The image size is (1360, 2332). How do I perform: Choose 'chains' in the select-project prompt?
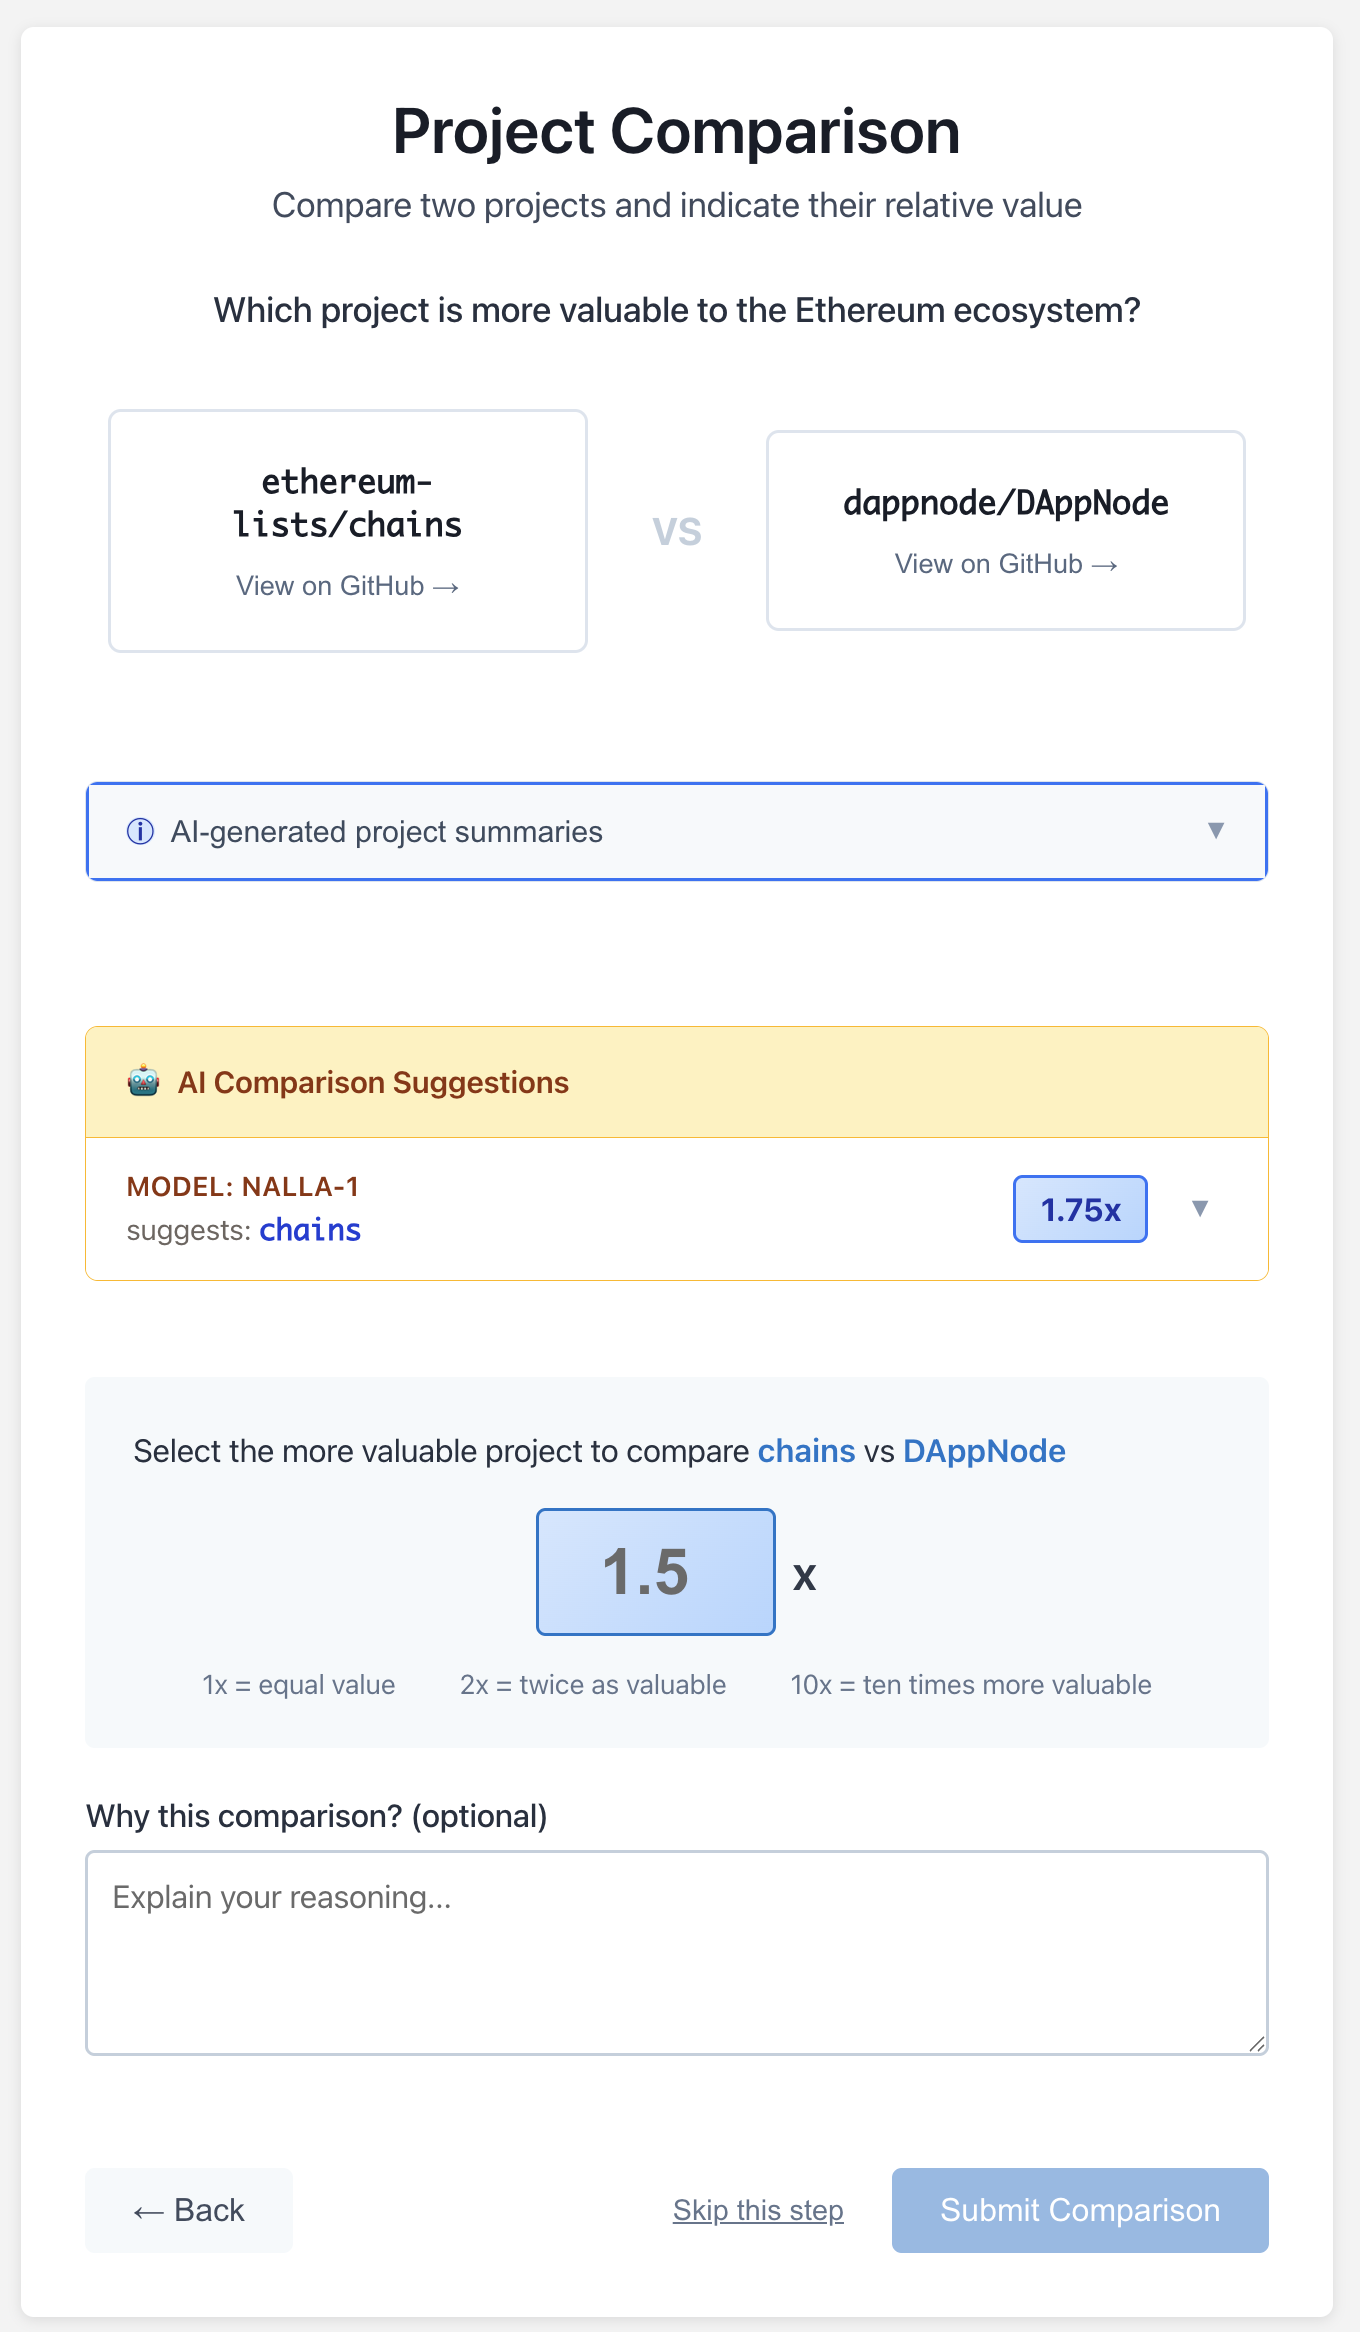tap(806, 1451)
